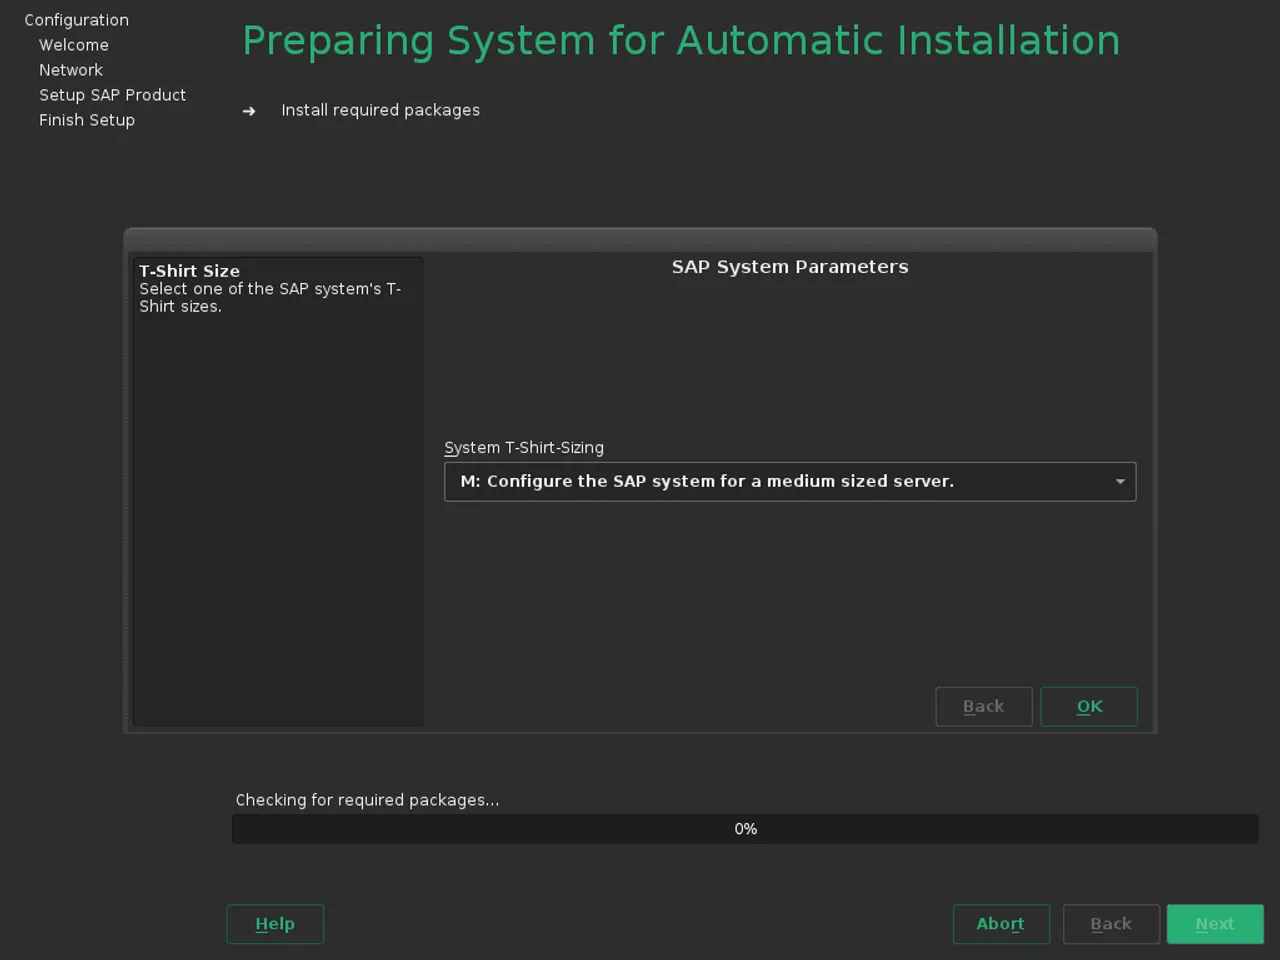Image resolution: width=1280 pixels, height=960 pixels.
Task: Click the 'Select one of the SAP system's T-Shirt sizes' help text
Action: point(270,298)
